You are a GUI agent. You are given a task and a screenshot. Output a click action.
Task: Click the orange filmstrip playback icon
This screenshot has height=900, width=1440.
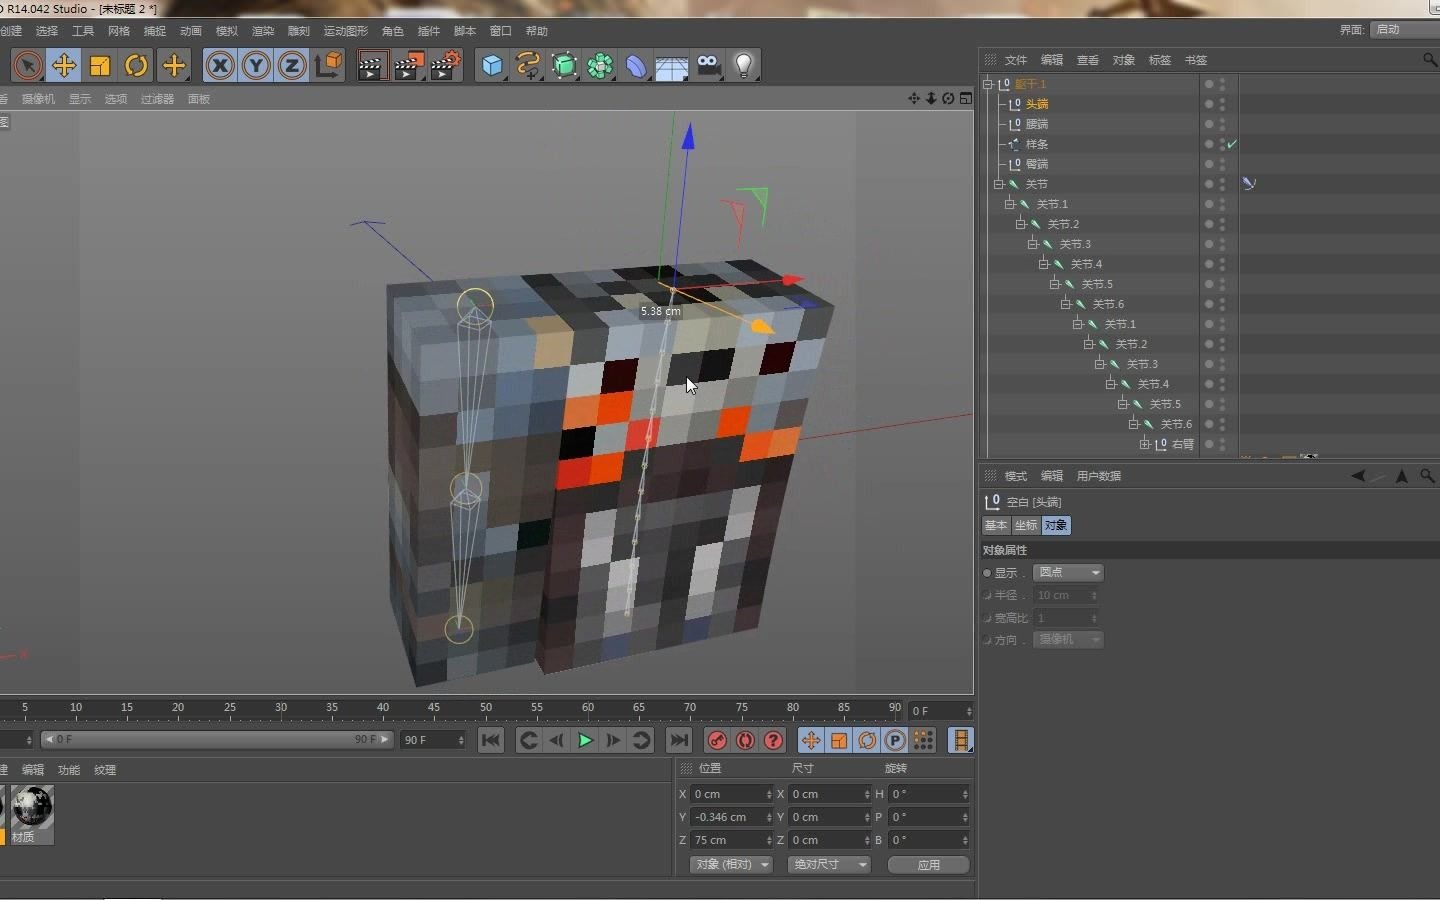point(960,740)
